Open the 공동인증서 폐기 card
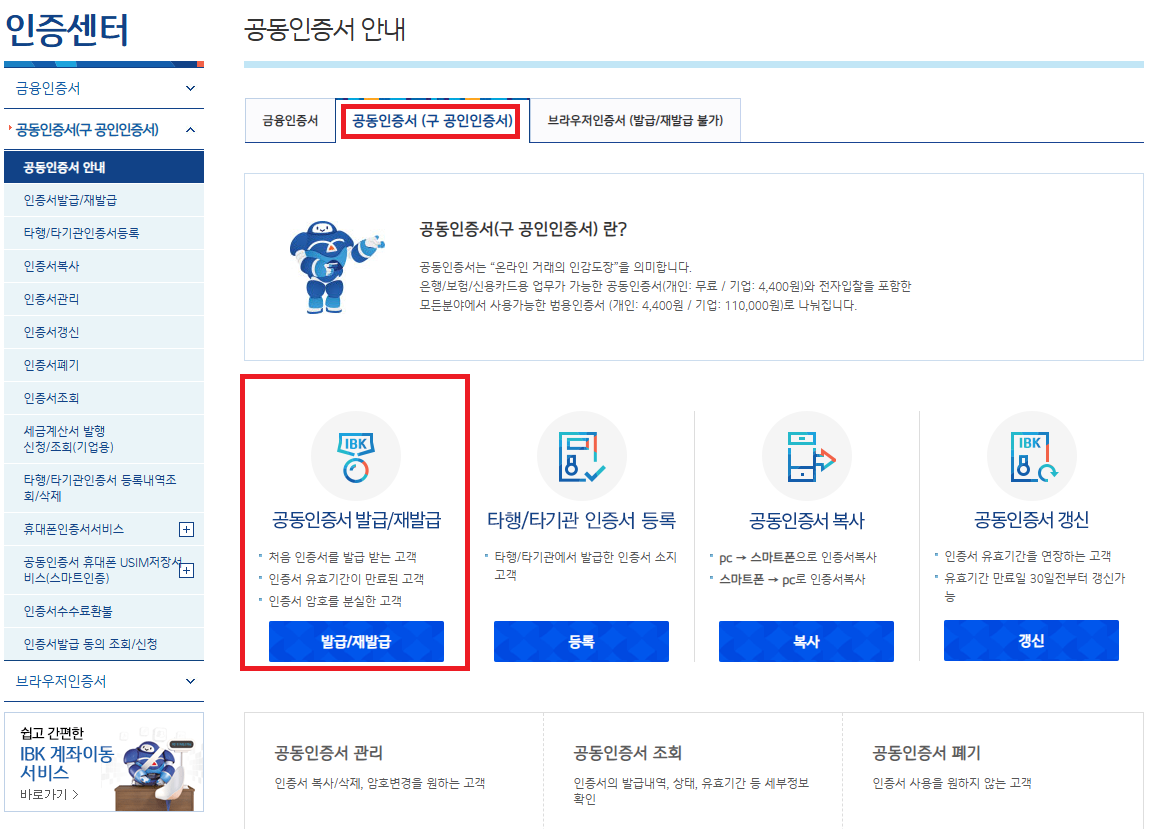This screenshot has height=829, width=1149. coord(993,770)
